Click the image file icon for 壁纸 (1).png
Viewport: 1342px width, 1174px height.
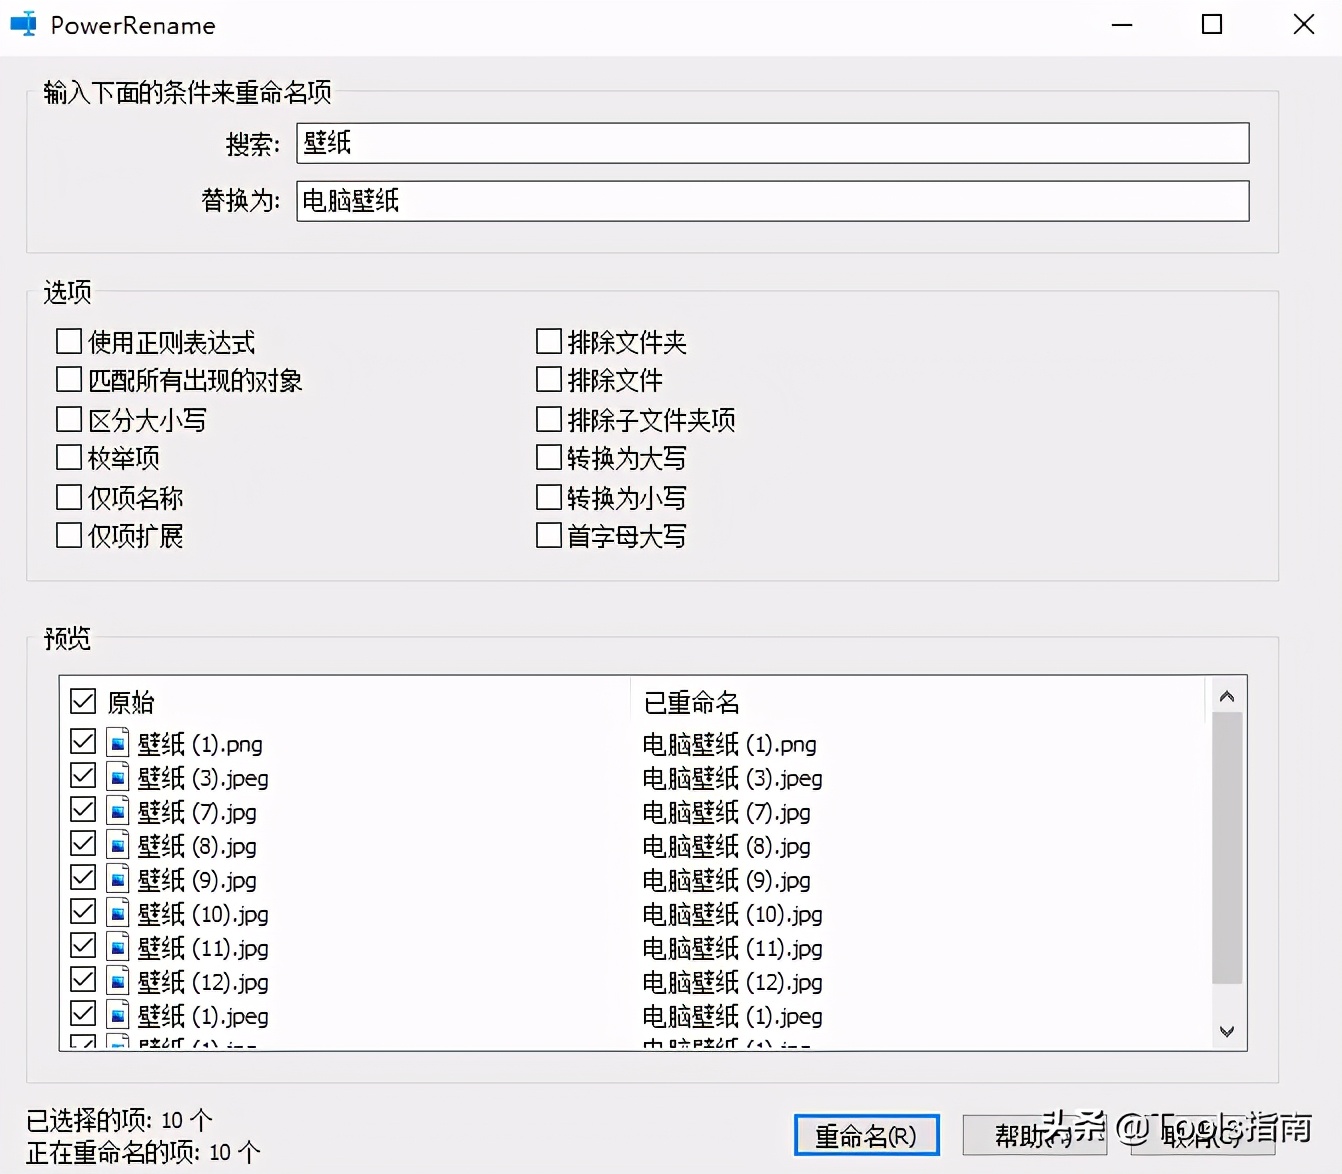pyautogui.click(x=118, y=743)
